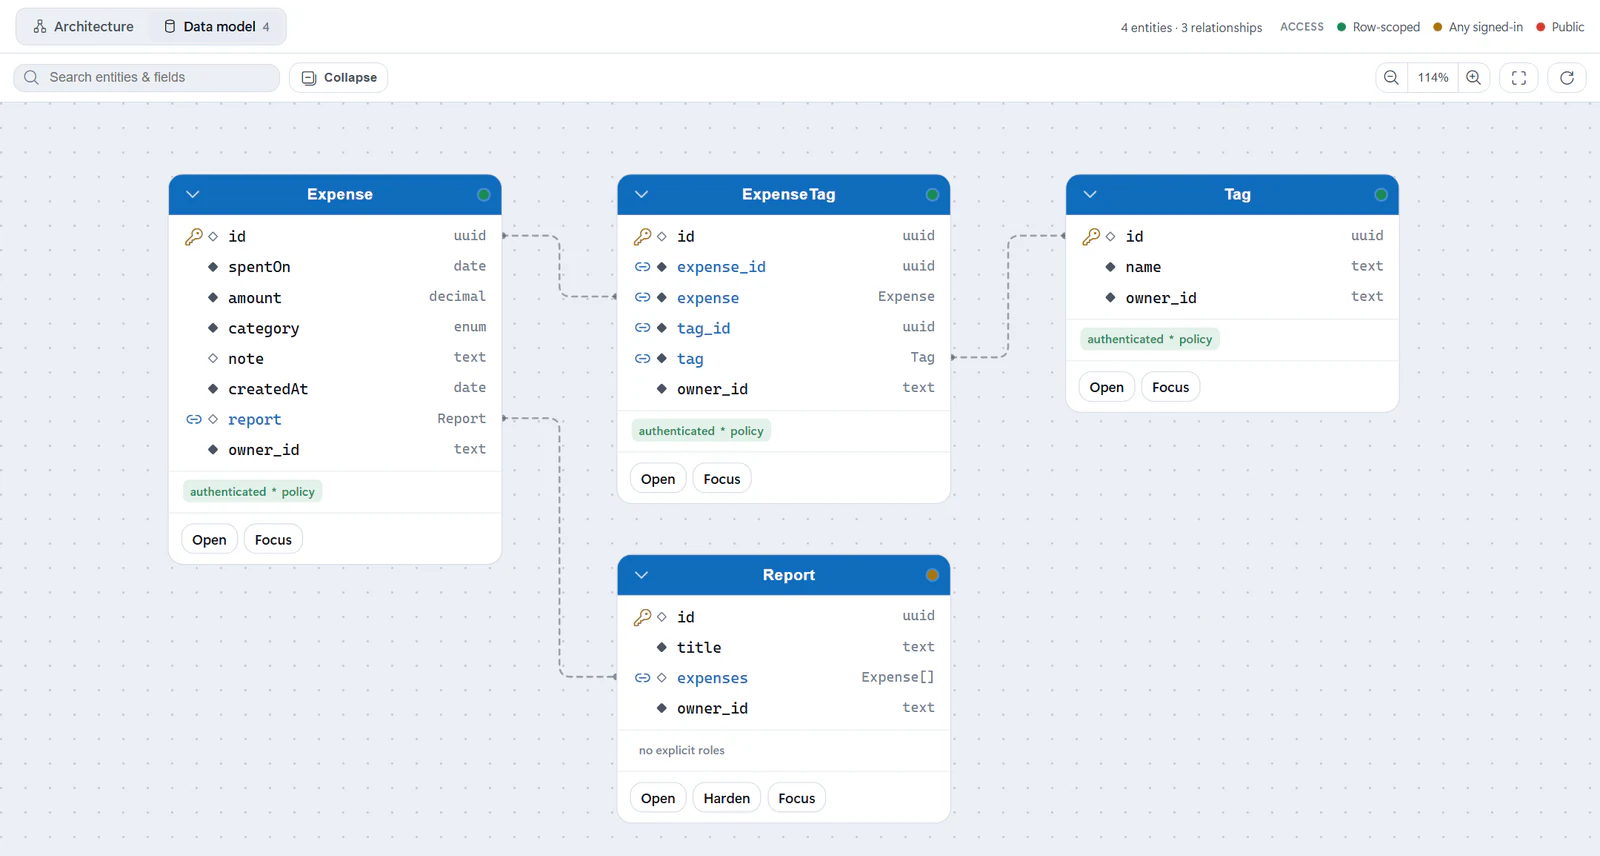1600x856 pixels.
Task: Click the 114% zoom level indicator
Action: [1433, 77]
